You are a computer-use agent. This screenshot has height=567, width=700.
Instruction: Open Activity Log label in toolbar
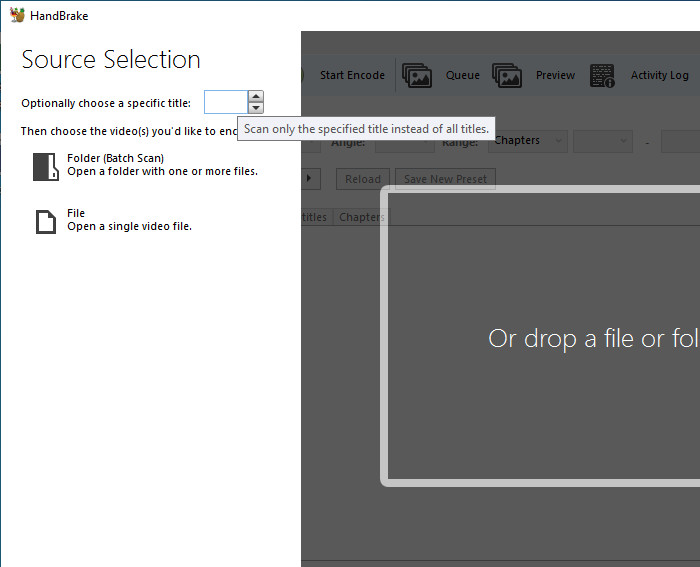tap(659, 75)
